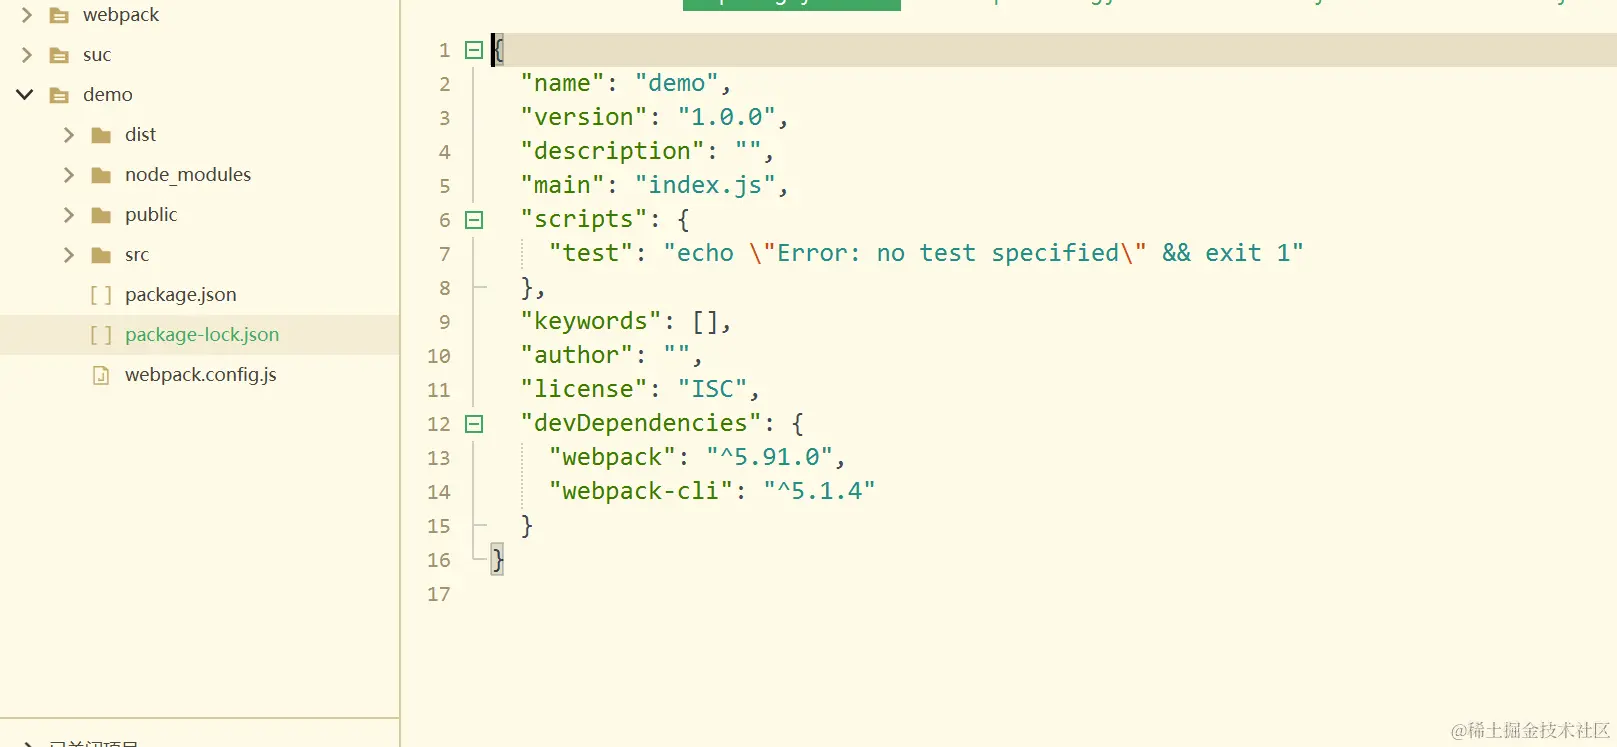The image size is (1617, 747).
Task: Click the "^5.1.4" version value
Action: (x=819, y=491)
